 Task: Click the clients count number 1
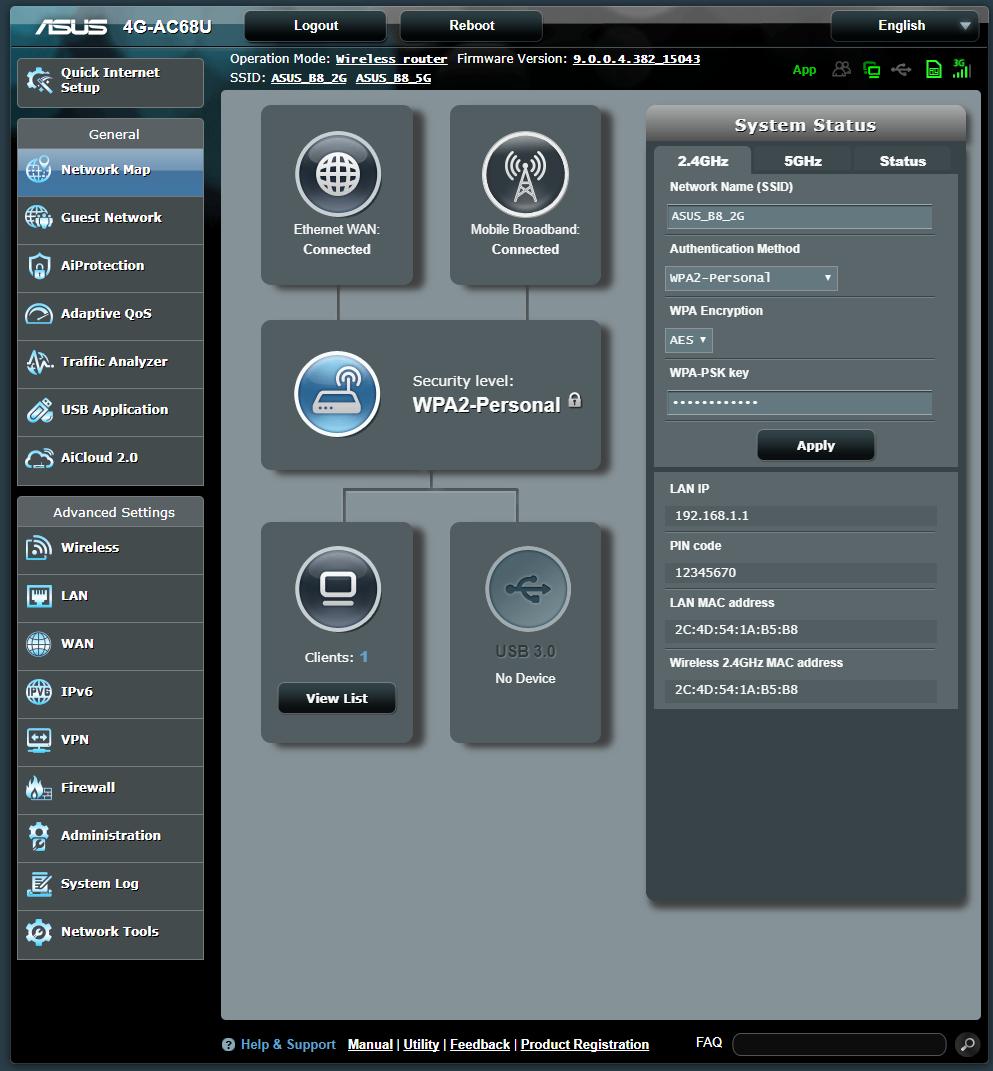tap(364, 657)
